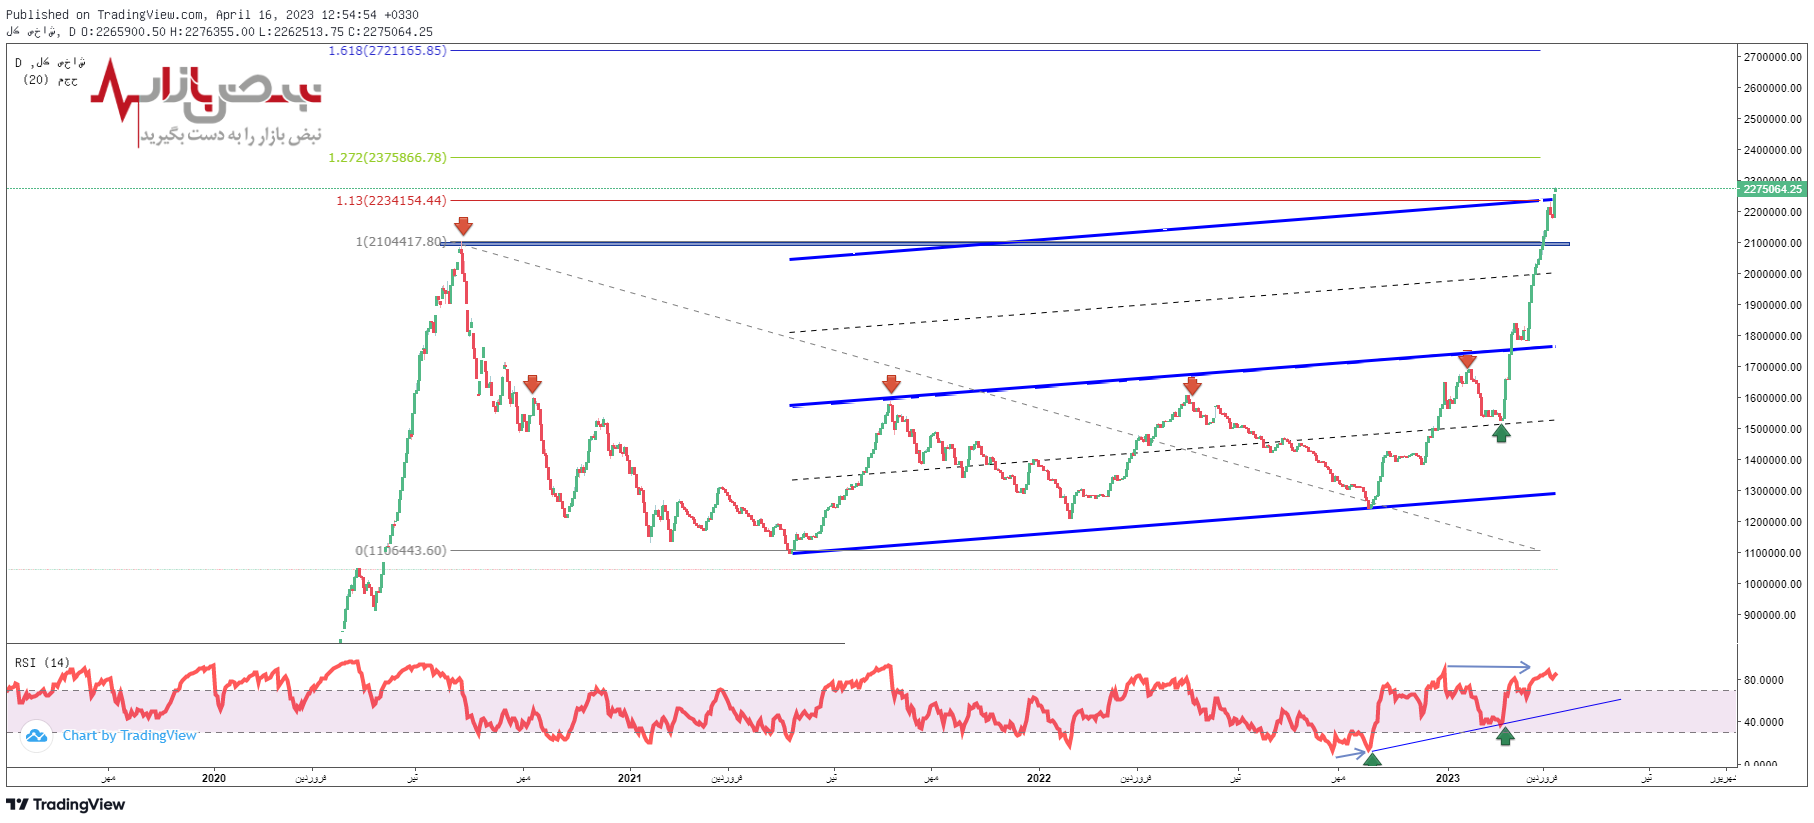Click RSI axis label 80.0000
The image size is (1814, 823).
click(x=1764, y=681)
